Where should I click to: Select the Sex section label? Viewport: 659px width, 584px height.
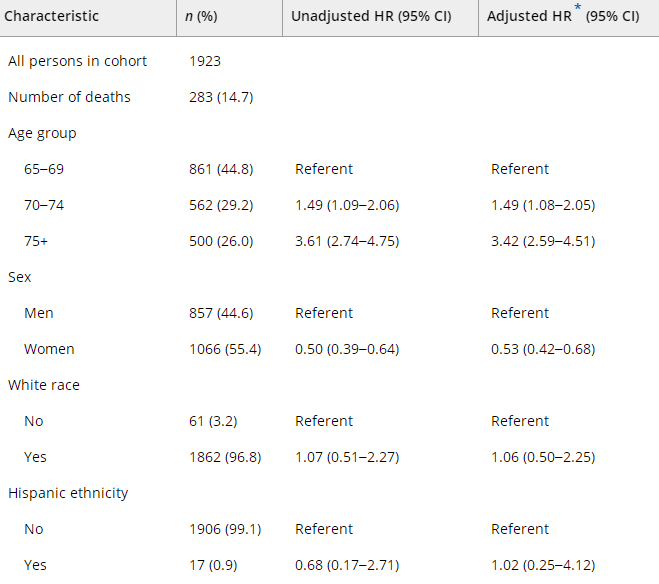[x=20, y=277]
